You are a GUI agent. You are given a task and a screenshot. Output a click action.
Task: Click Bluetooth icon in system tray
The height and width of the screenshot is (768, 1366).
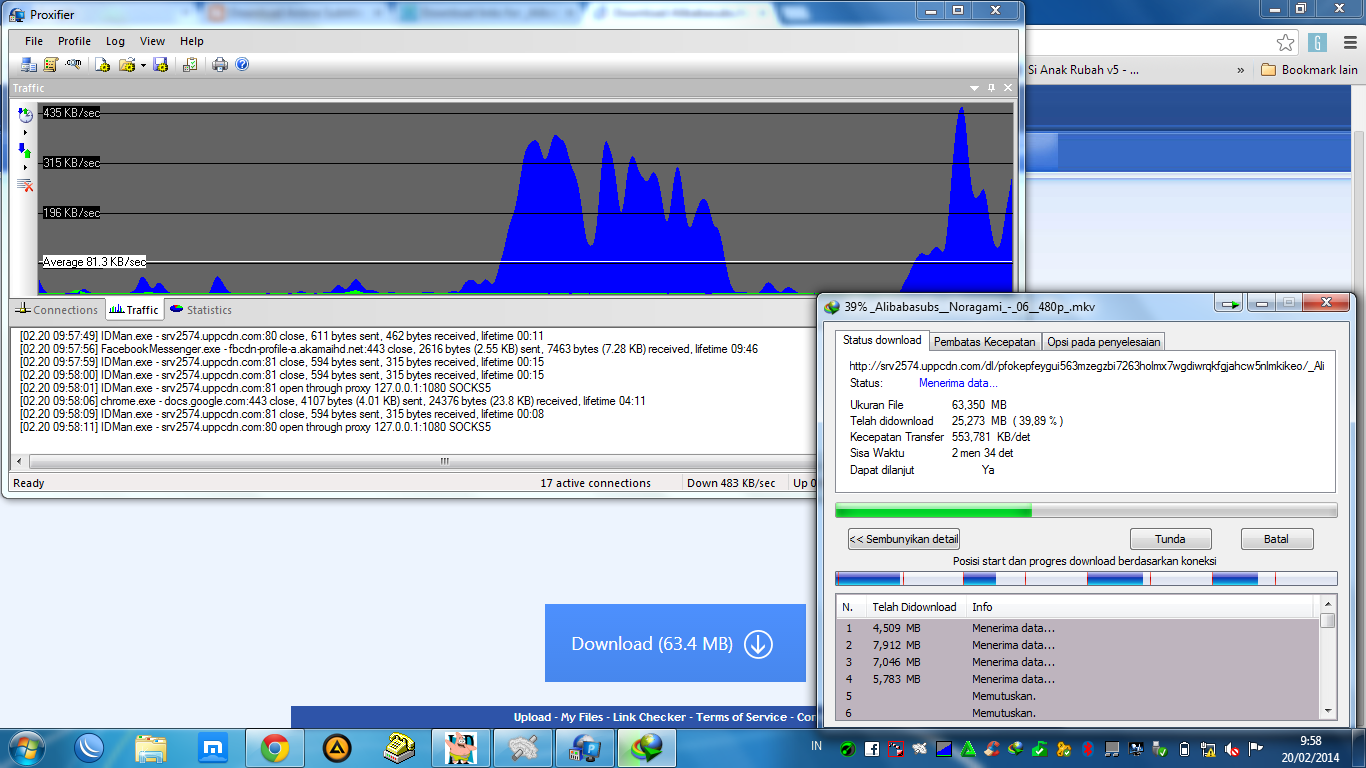pyautogui.click(x=1090, y=748)
